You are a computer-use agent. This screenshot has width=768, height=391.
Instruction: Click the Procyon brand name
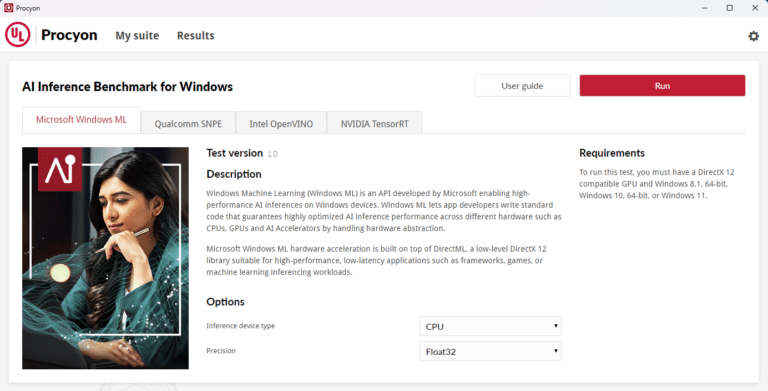coord(69,35)
